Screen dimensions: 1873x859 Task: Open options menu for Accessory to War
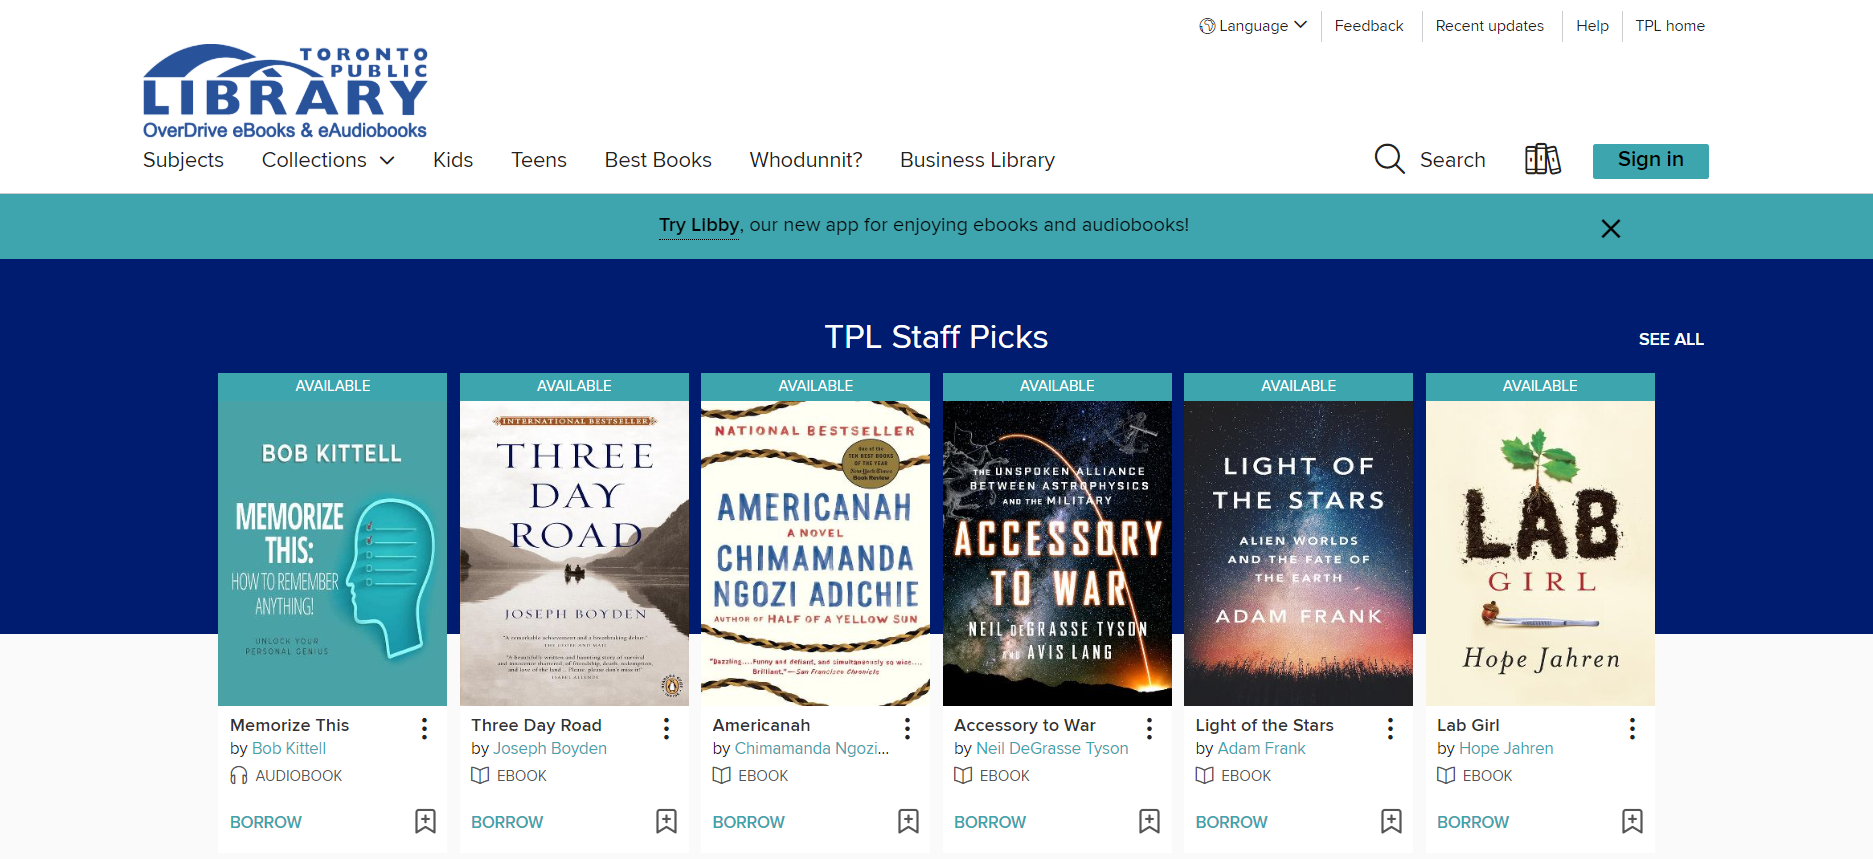click(x=1149, y=729)
